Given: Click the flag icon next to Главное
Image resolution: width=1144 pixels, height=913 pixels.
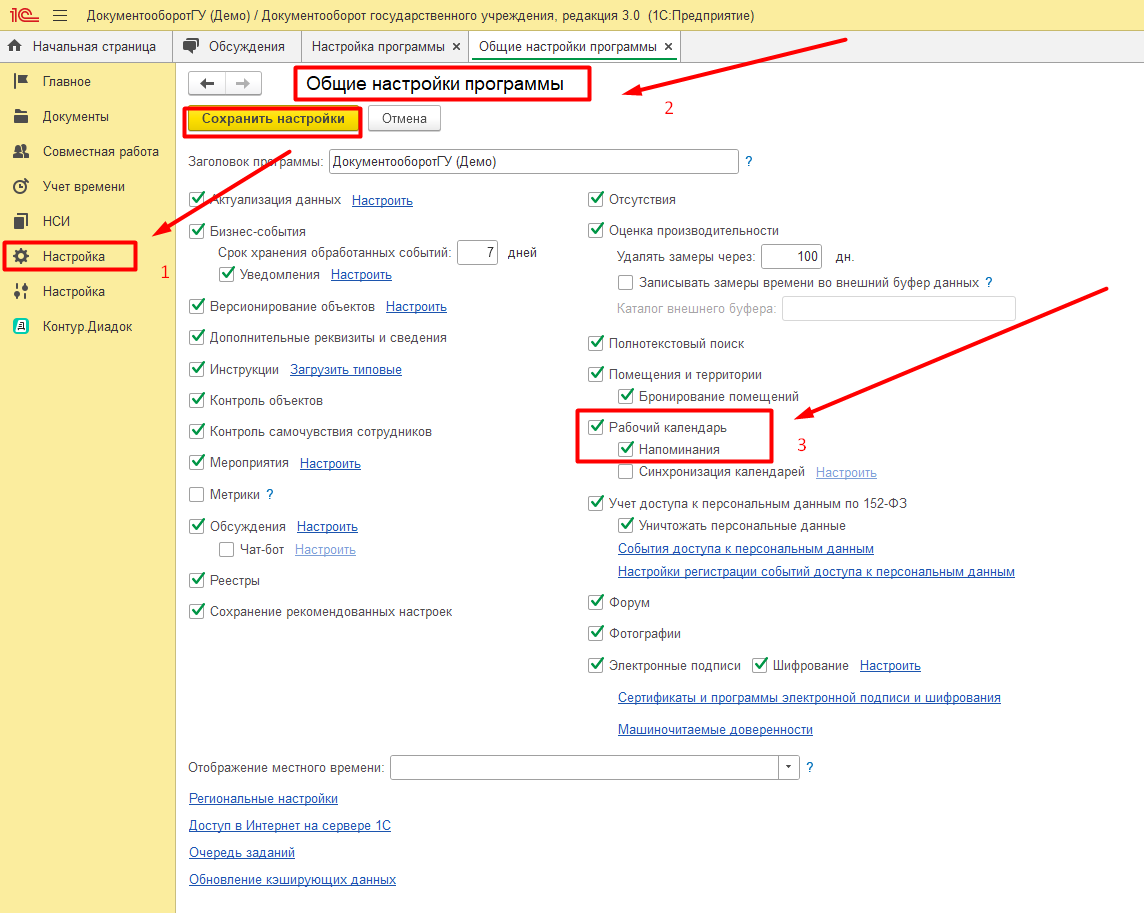Looking at the screenshot, I should click(21, 81).
